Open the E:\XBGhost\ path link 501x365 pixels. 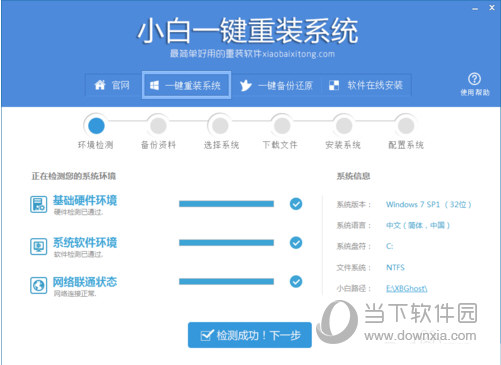point(406,288)
